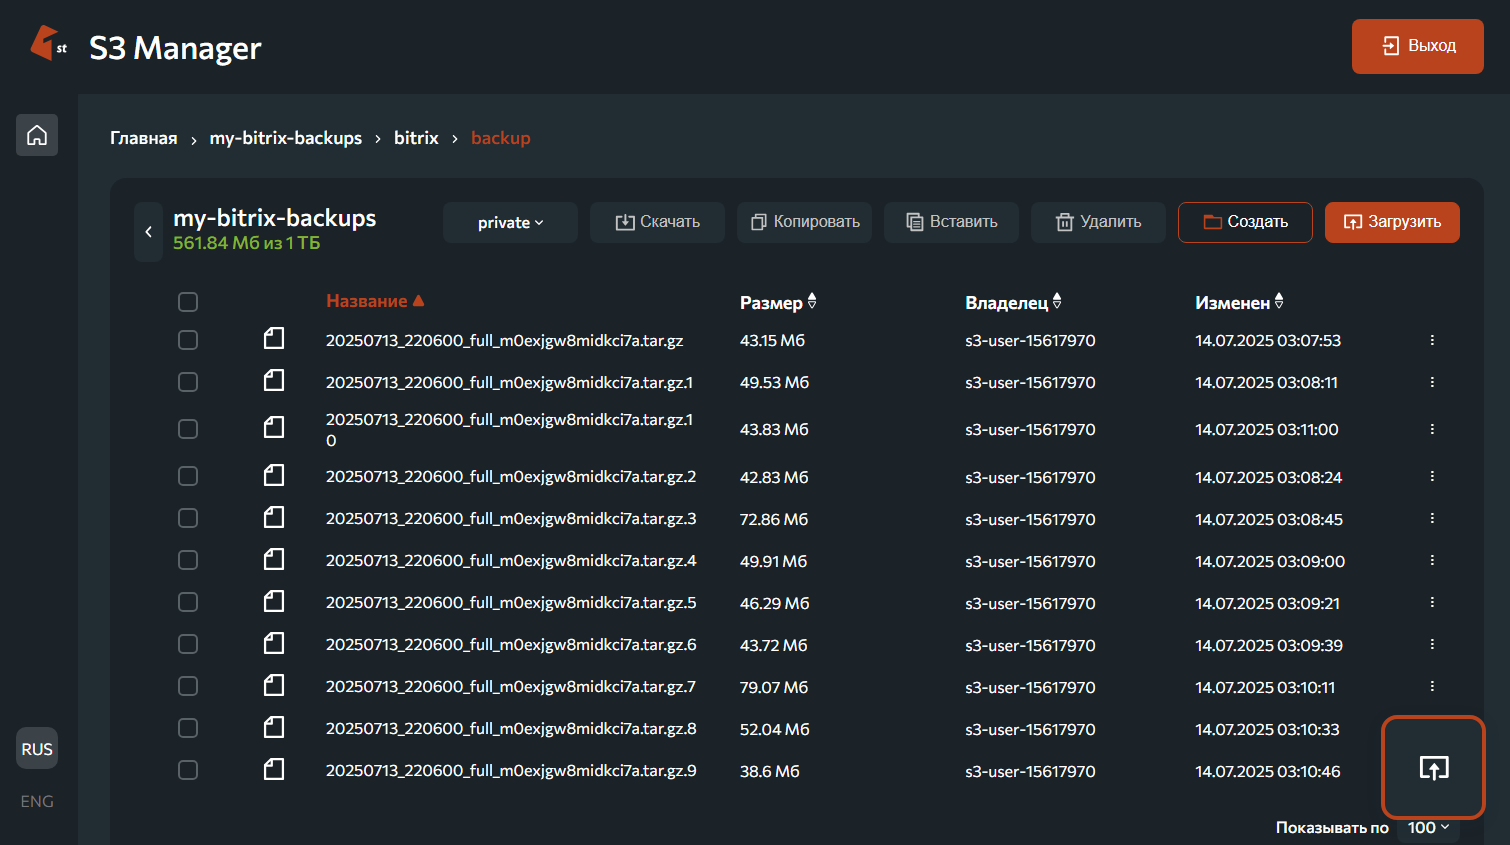1510x845 pixels.
Task: Select checkbox for tar.gz.7 file
Action: pos(188,686)
